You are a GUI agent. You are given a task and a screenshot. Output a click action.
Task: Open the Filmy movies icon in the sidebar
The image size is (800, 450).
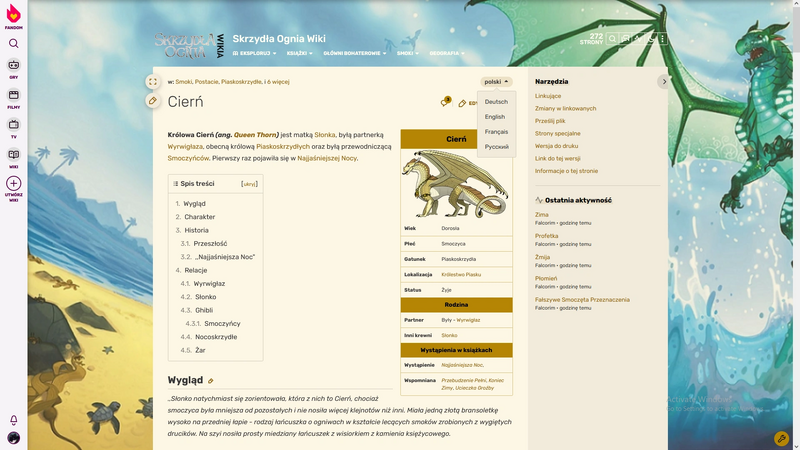[13, 97]
